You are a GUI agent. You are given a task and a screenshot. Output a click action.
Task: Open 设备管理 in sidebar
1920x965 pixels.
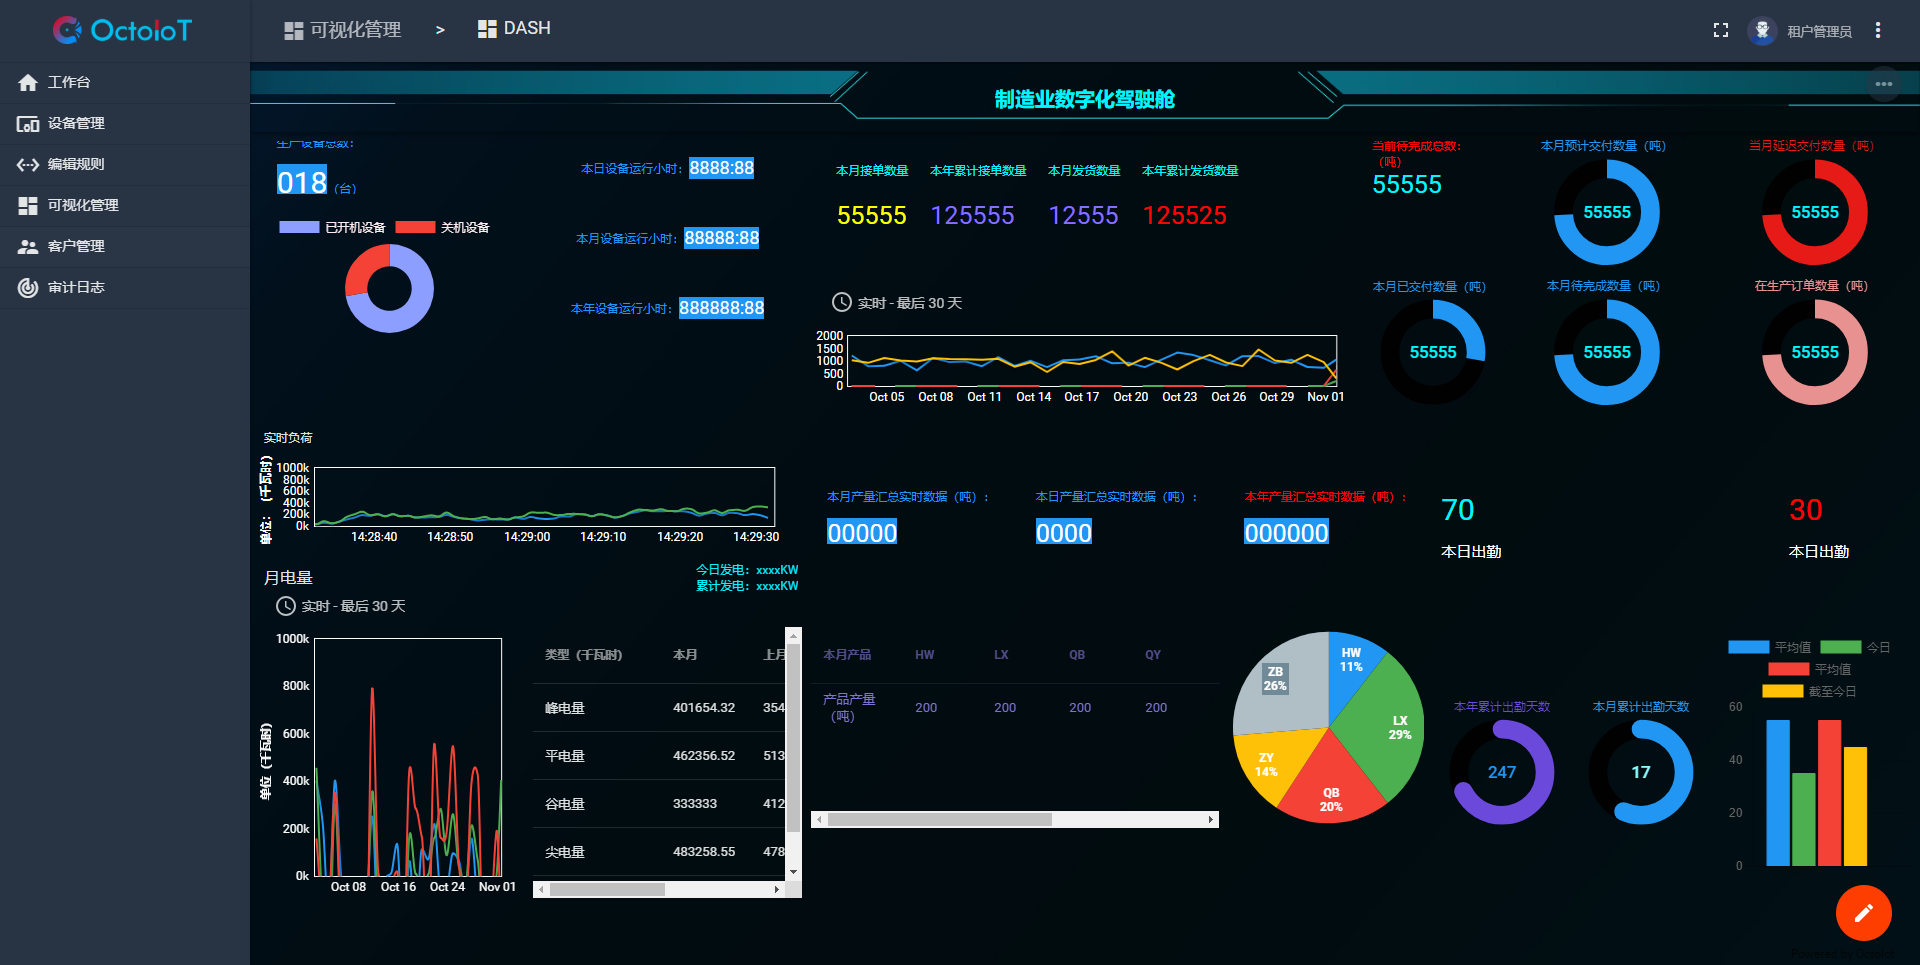pyautogui.click(x=75, y=123)
